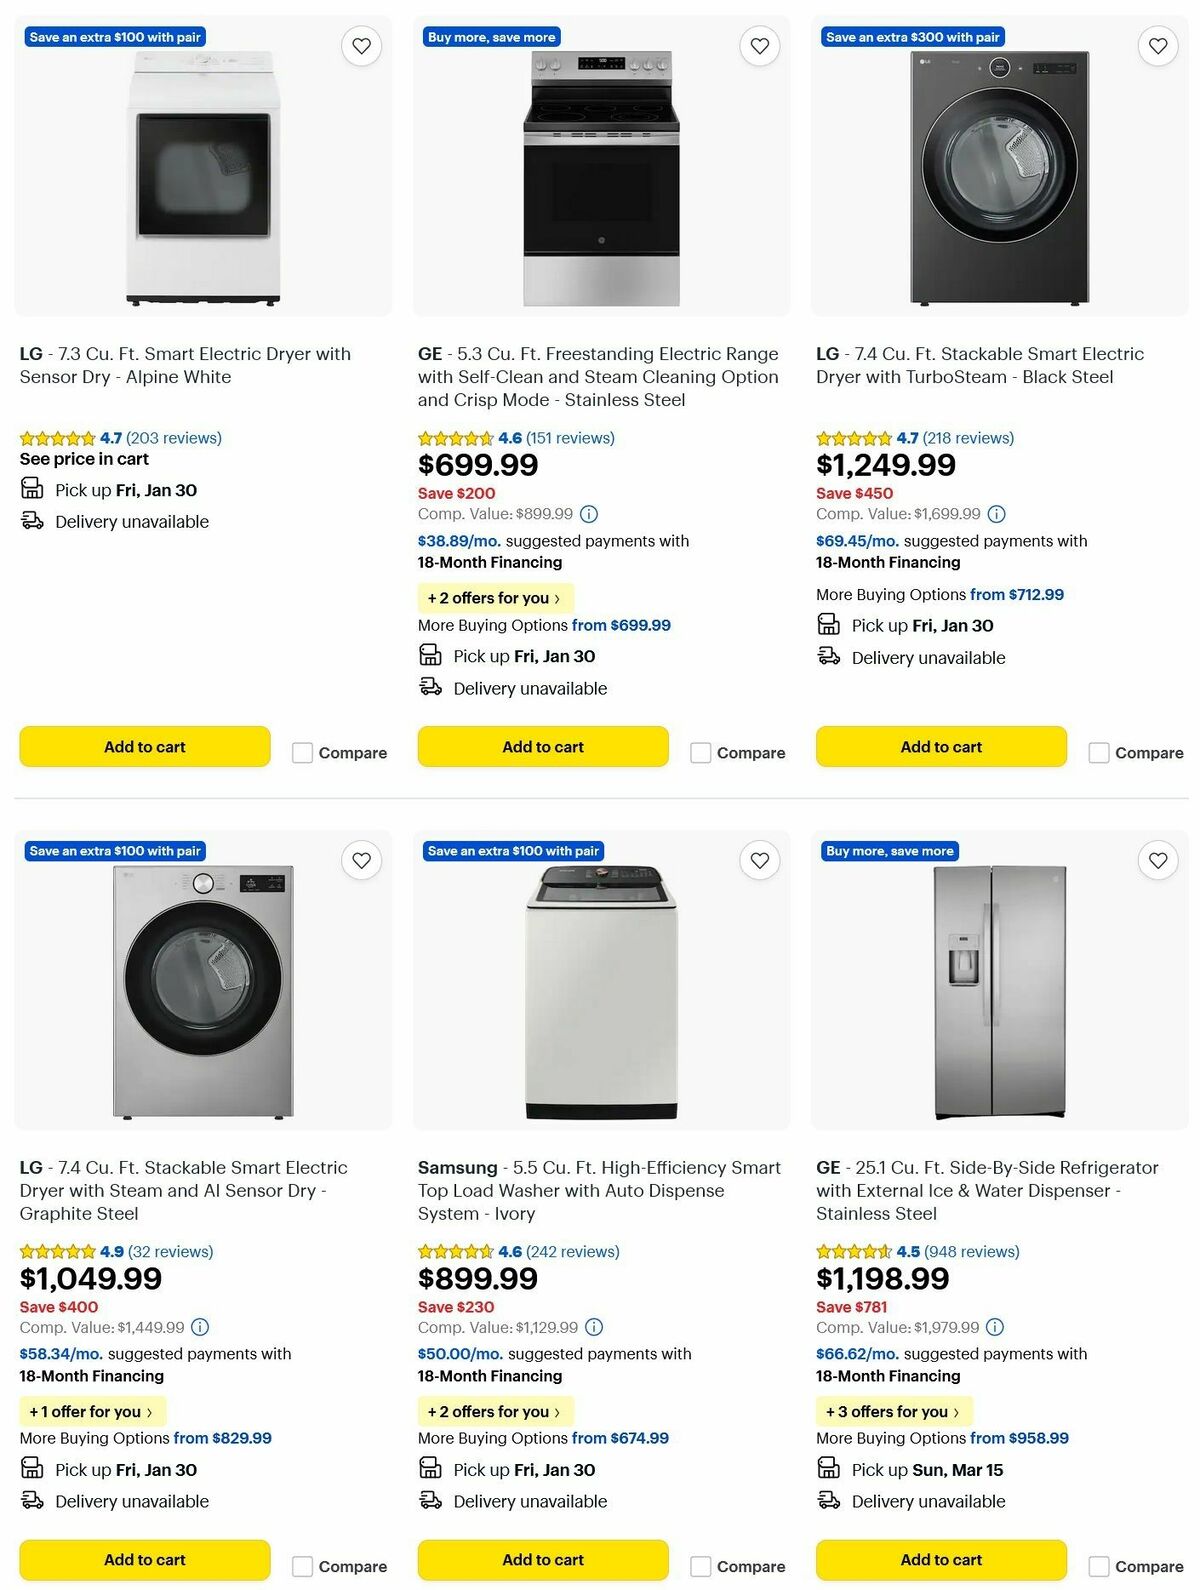Open the Comp. Value info tooltip for LG TurboSteam dryer
Viewport: 1200px width, 1590px height.
pos(995,513)
